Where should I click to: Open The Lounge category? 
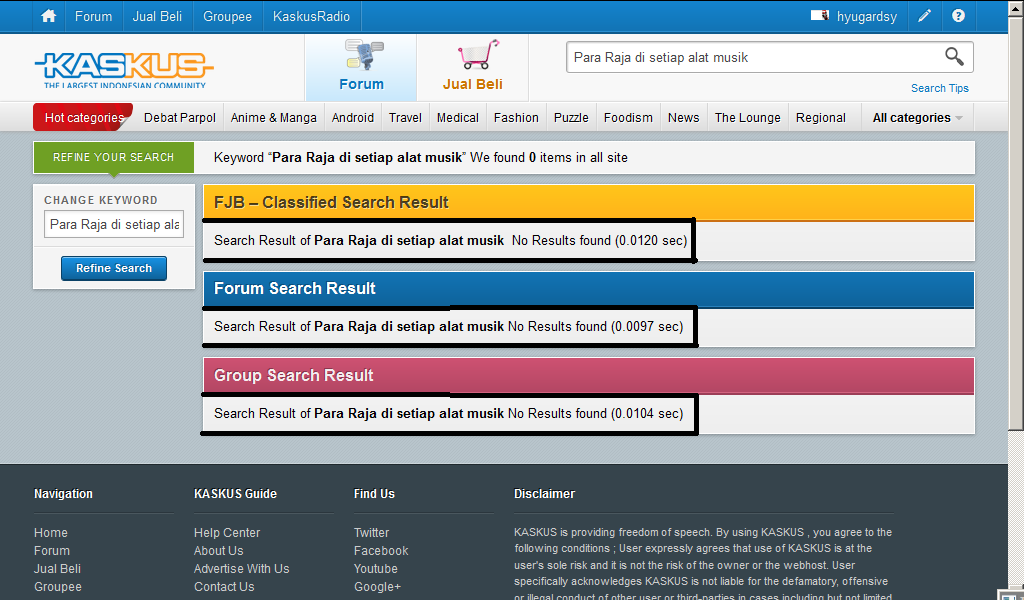[748, 118]
